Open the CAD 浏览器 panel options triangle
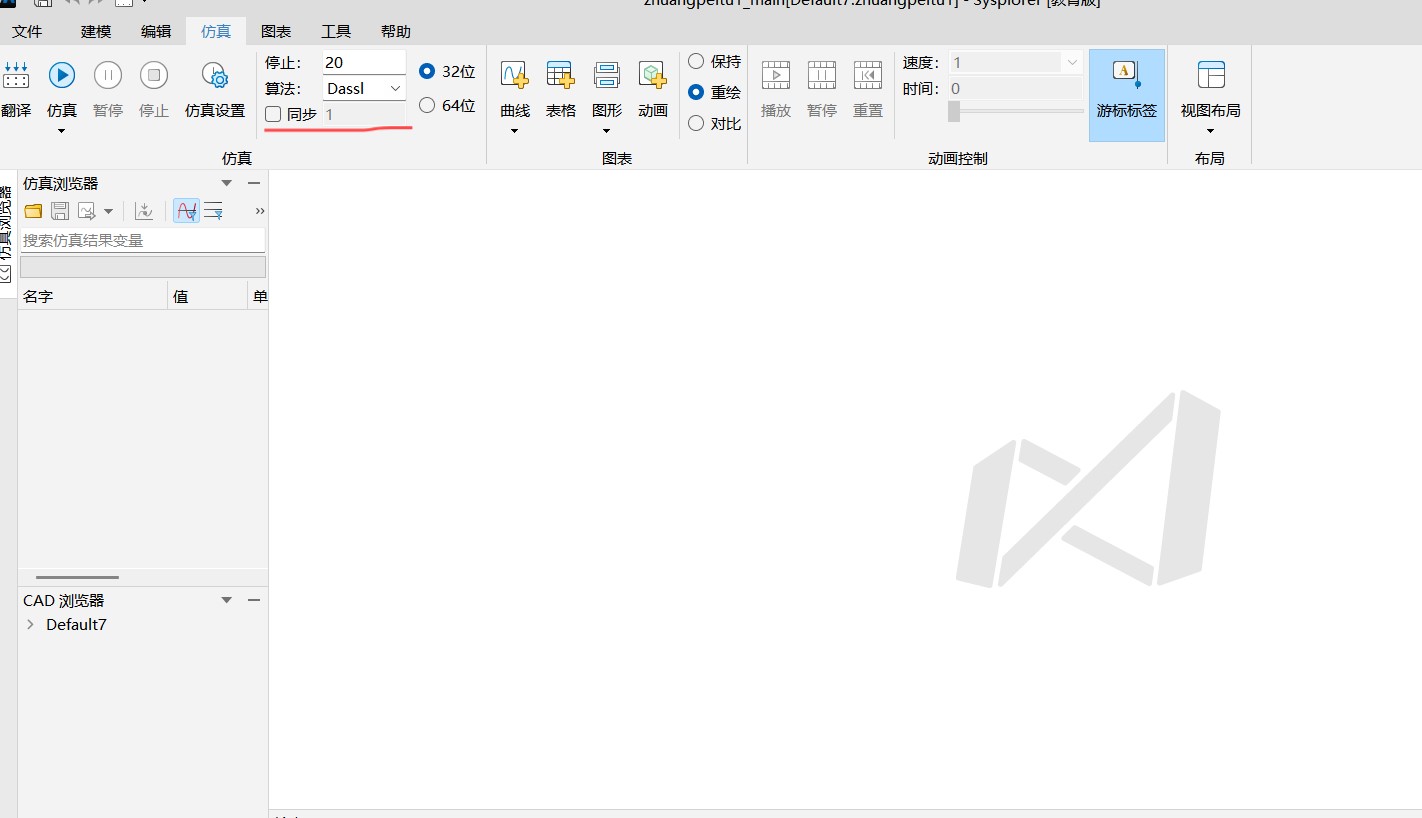Viewport: 1422px width, 818px height. pyautogui.click(x=227, y=600)
